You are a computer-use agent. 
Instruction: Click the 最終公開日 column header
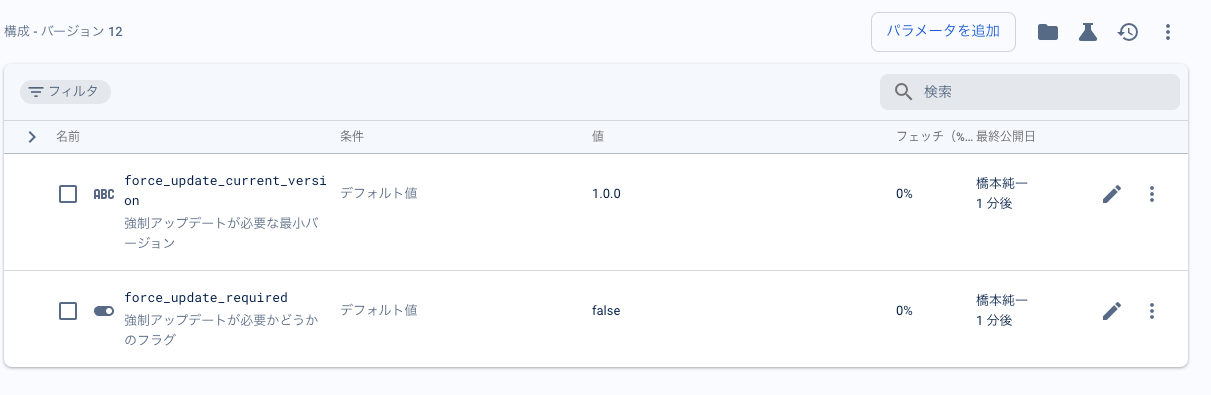click(1005, 136)
